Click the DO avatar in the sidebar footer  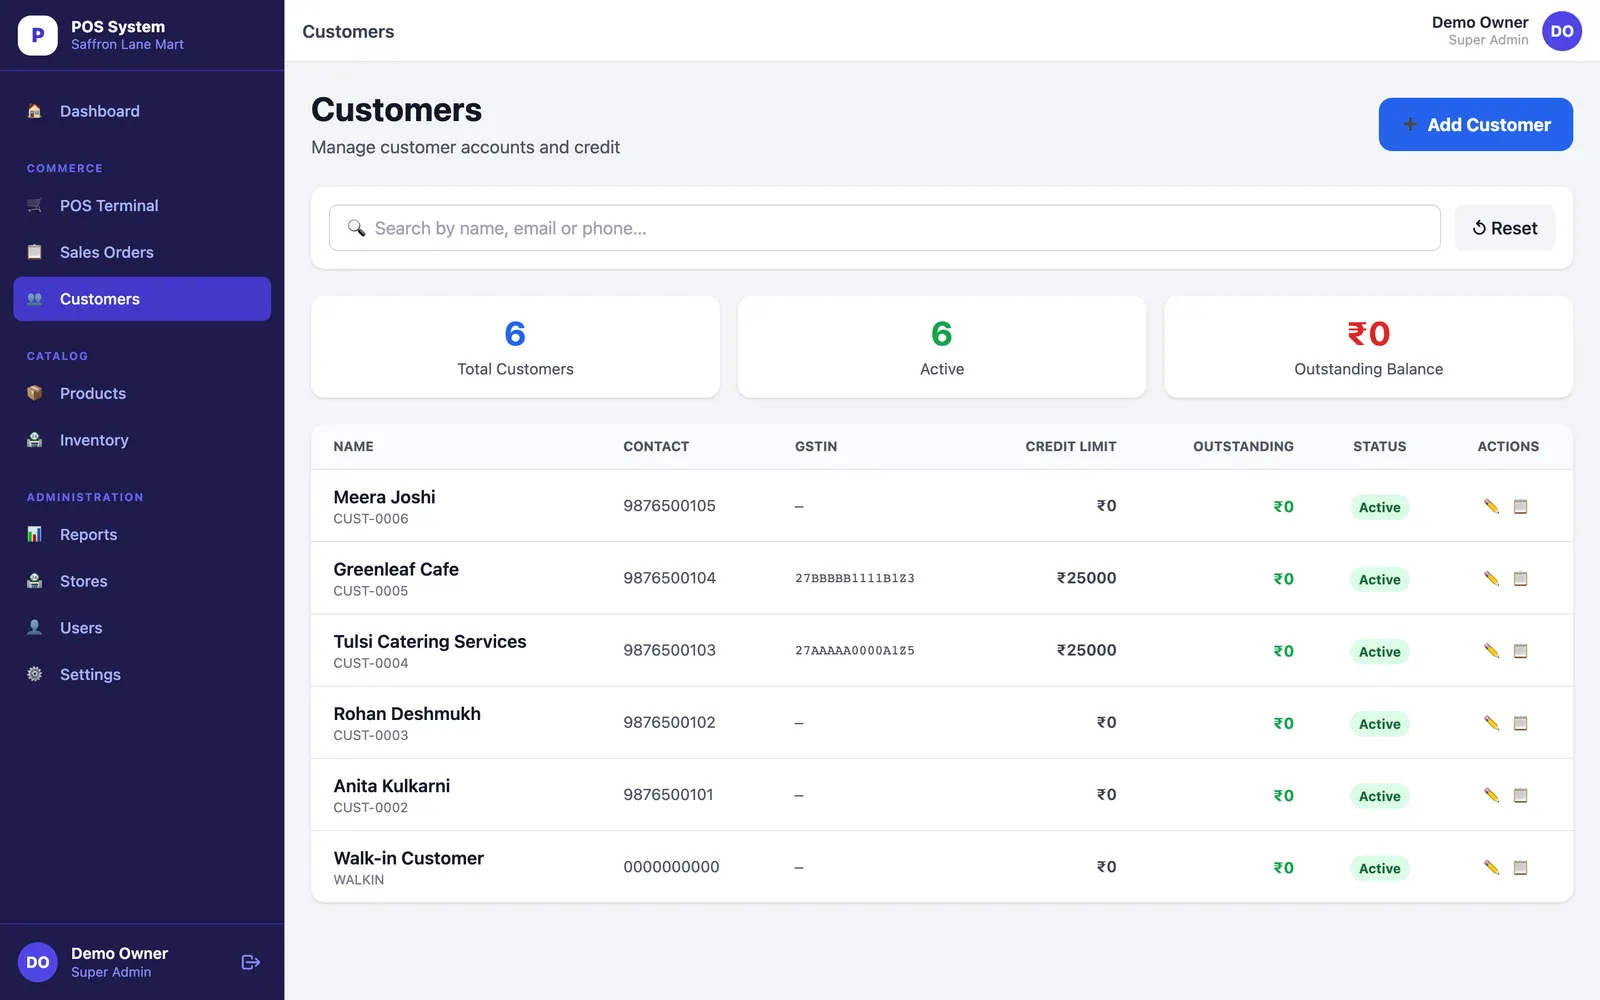(x=38, y=962)
